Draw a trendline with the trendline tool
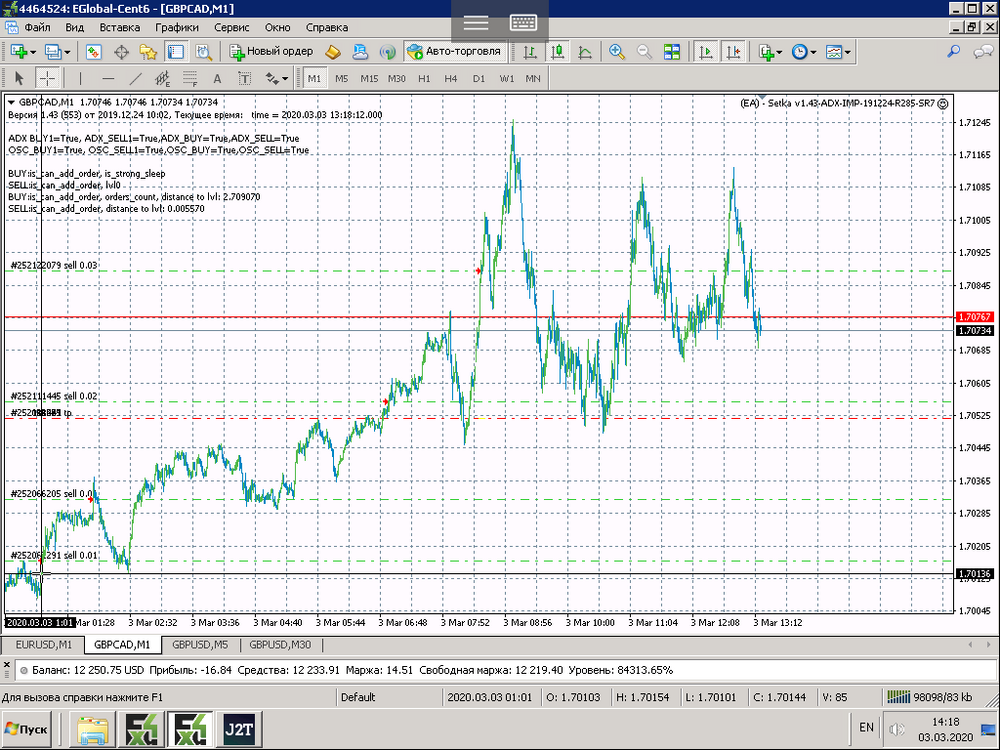Image resolution: width=1000 pixels, height=750 pixels. pyautogui.click(x=135, y=78)
